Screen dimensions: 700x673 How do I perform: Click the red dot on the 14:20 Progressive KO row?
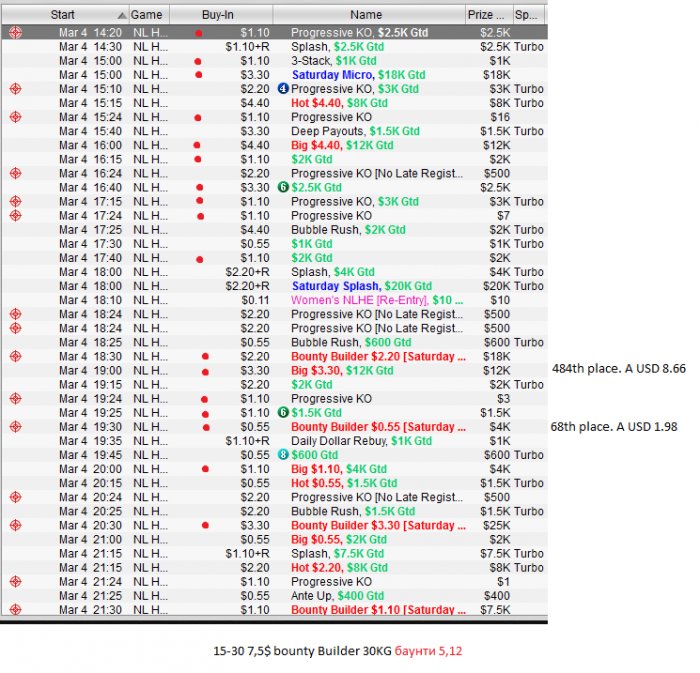(x=199, y=33)
